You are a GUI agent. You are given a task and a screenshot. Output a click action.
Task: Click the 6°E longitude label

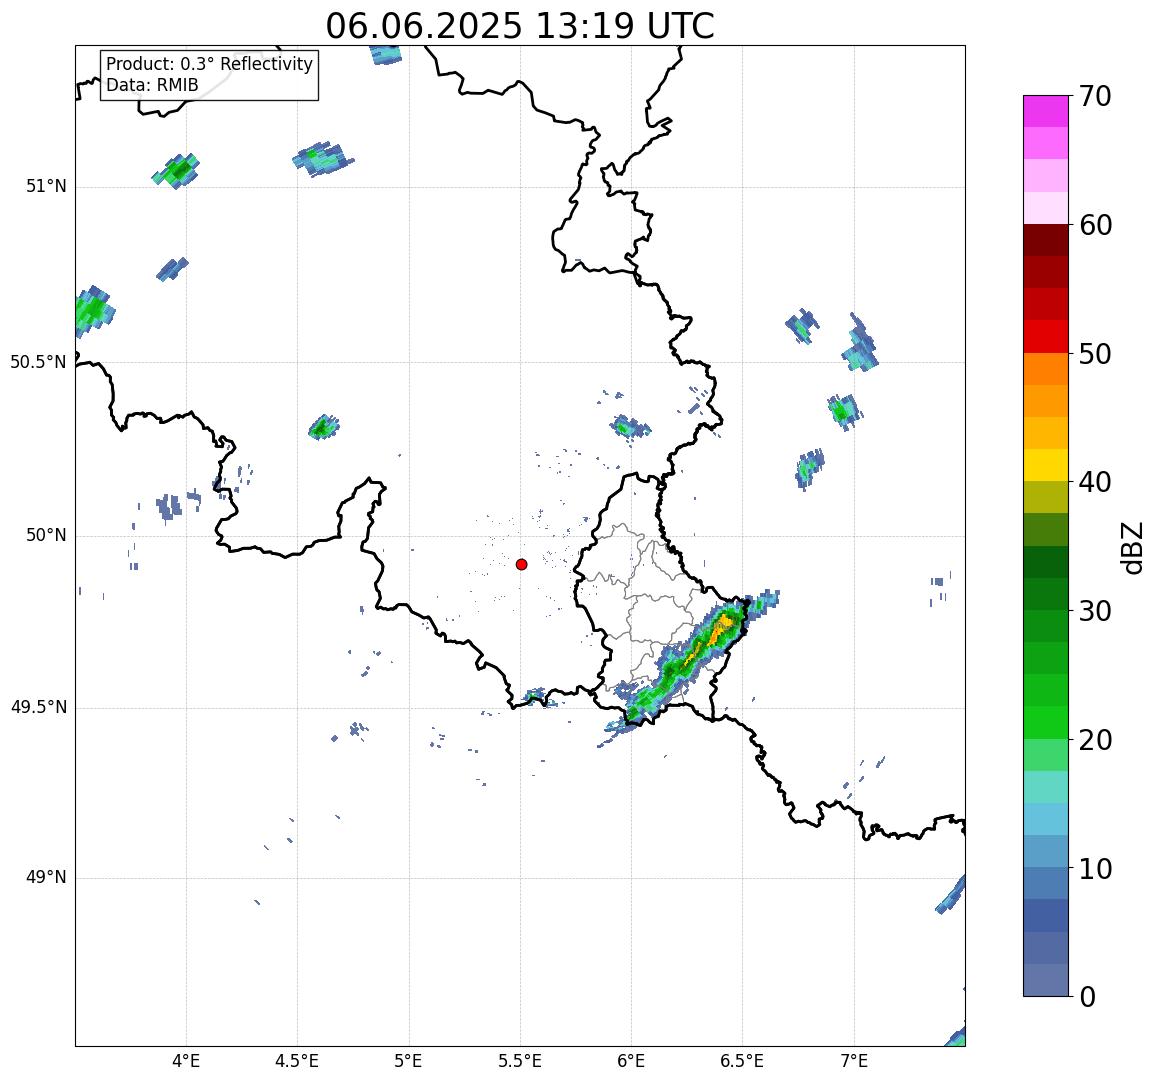click(x=631, y=1062)
